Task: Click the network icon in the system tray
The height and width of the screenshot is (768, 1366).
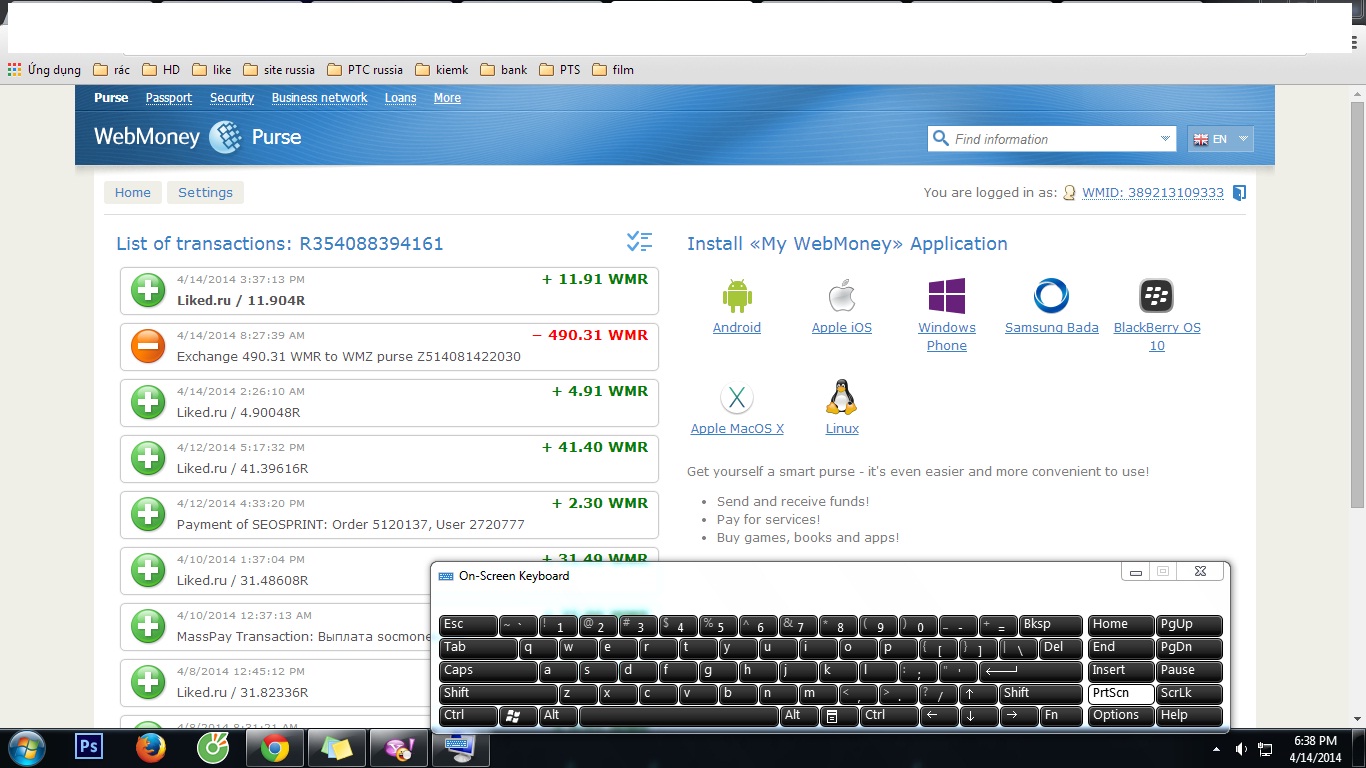Action: 1265,749
